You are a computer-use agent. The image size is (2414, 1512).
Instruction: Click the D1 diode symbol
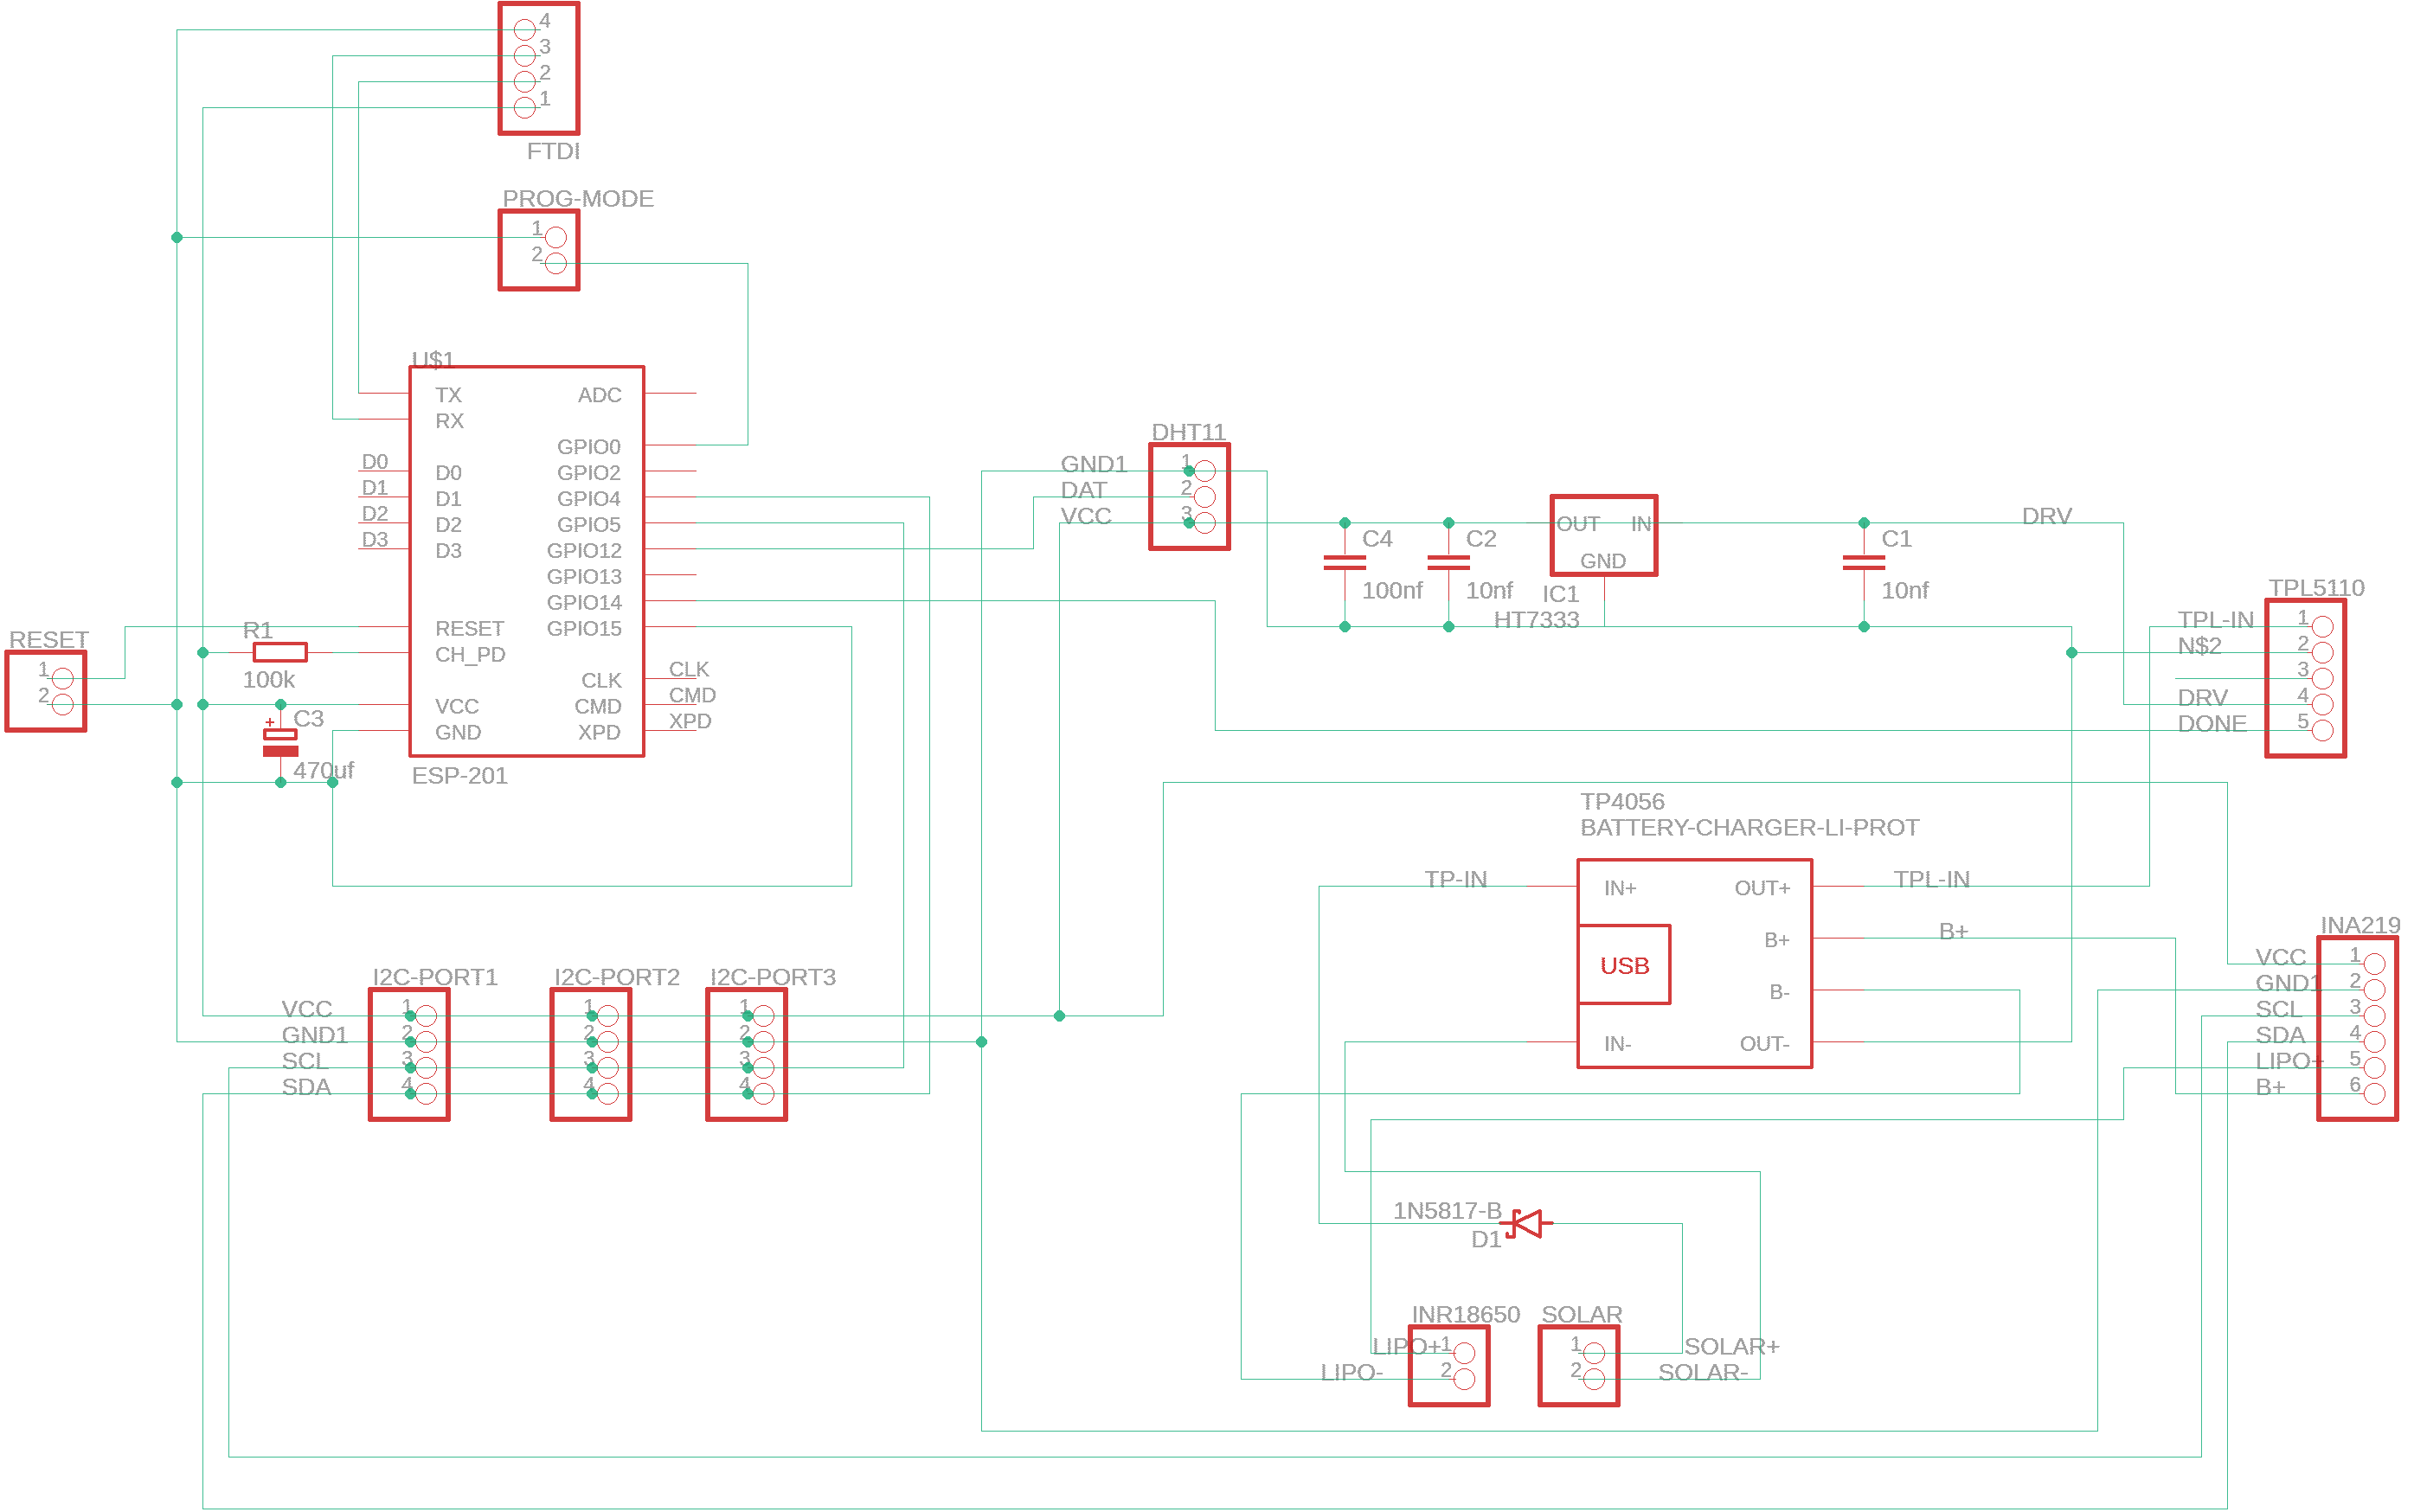(1526, 1223)
